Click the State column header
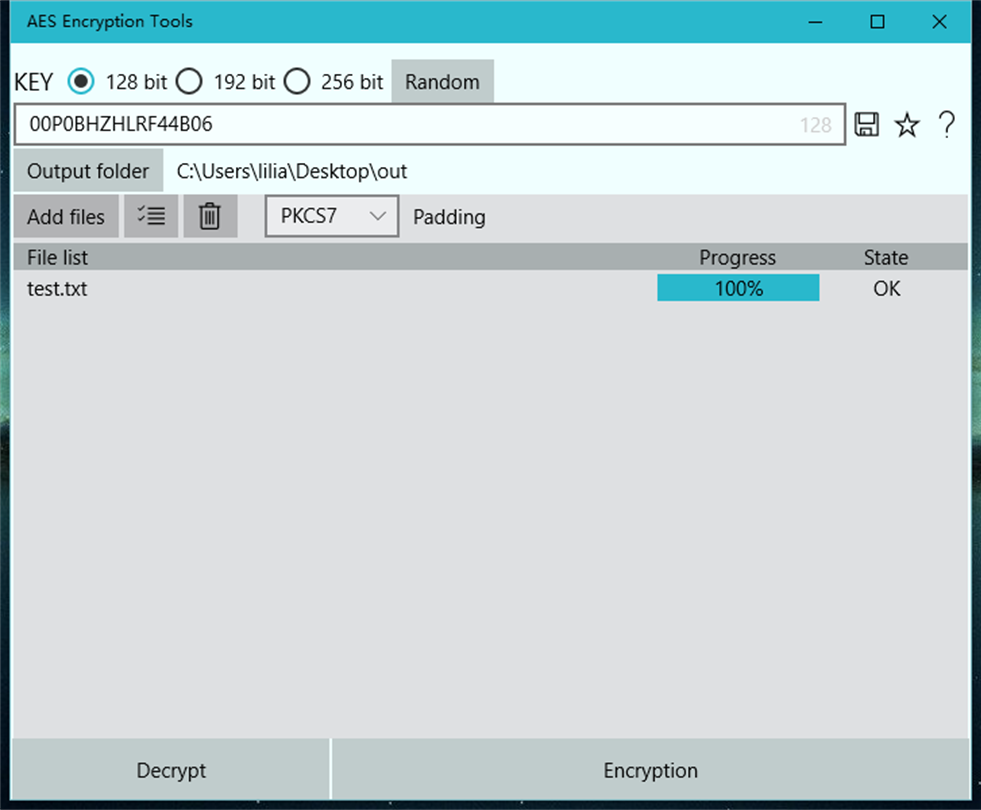This screenshot has width=981, height=810. pyautogui.click(x=886, y=257)
